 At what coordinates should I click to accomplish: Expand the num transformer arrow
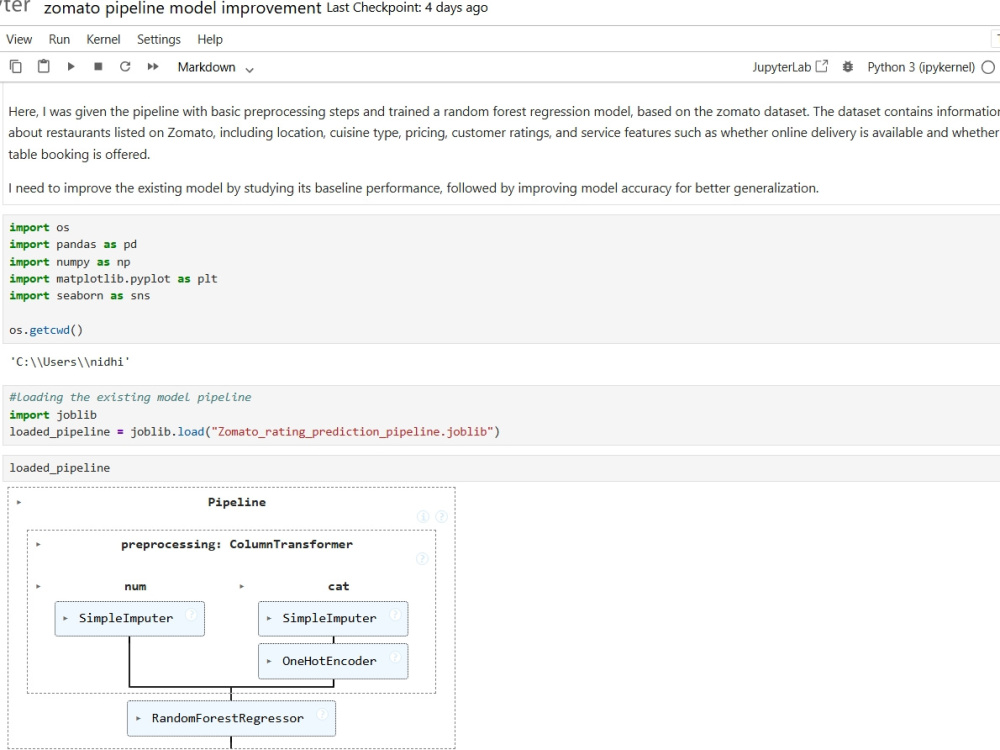[38, 586]
